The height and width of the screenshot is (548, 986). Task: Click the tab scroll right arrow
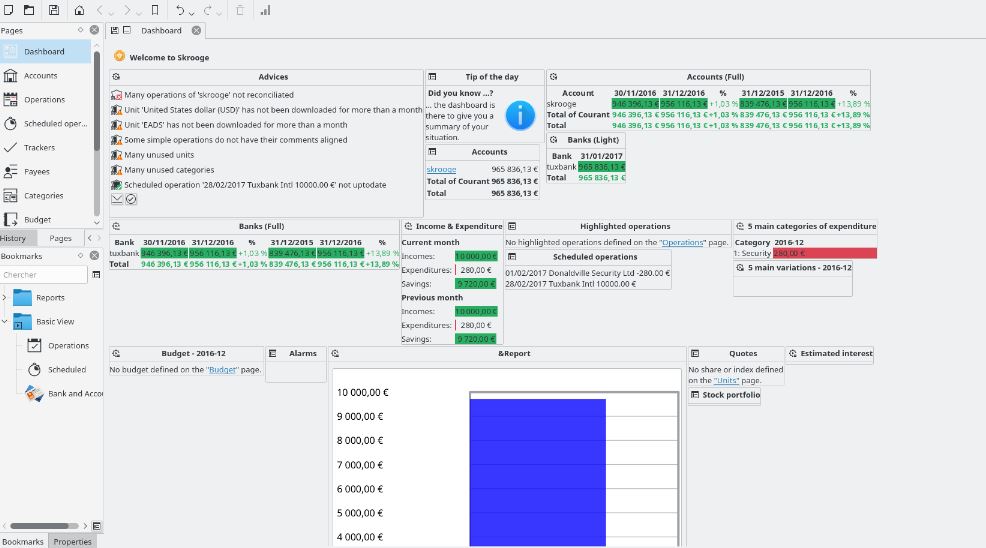tap(98, 238)
